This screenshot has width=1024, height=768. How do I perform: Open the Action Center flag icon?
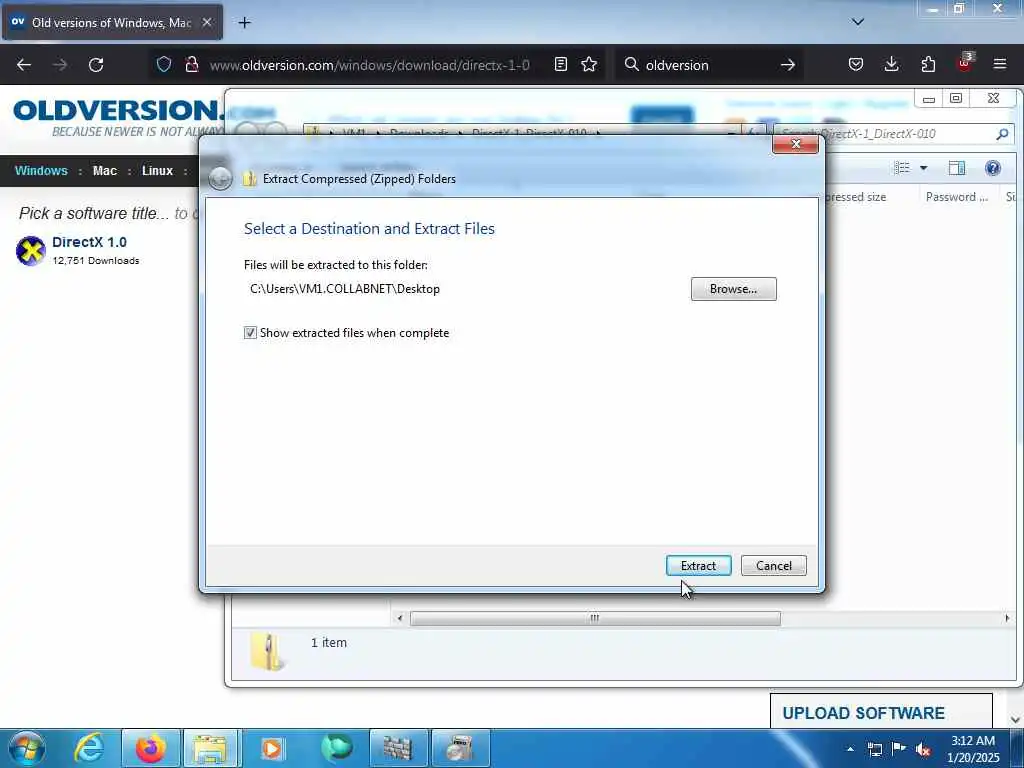coord(898,749)
